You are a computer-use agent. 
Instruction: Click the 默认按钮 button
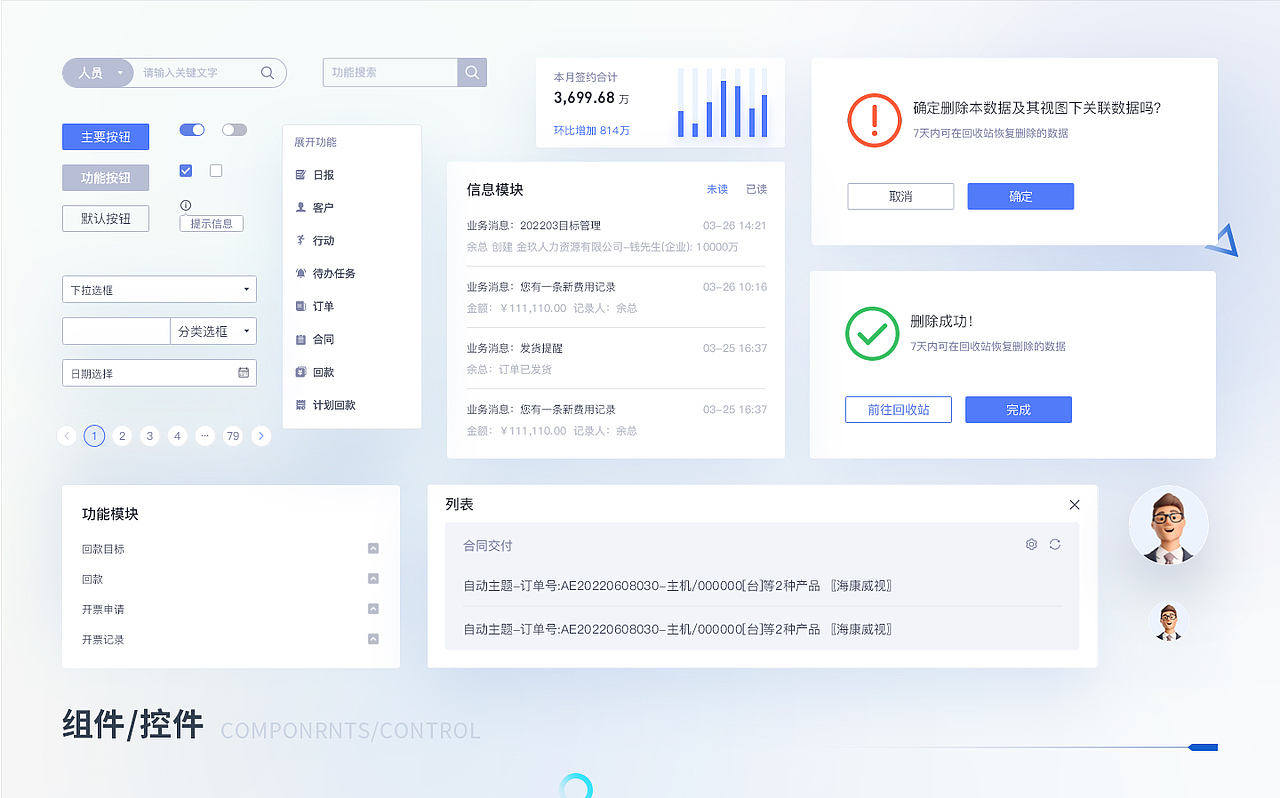coord(105,218)
